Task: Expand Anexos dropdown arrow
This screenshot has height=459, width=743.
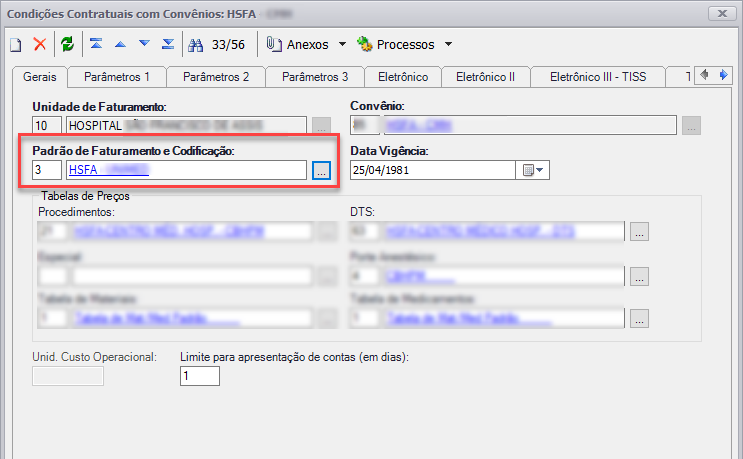Action: pos(342,45)
